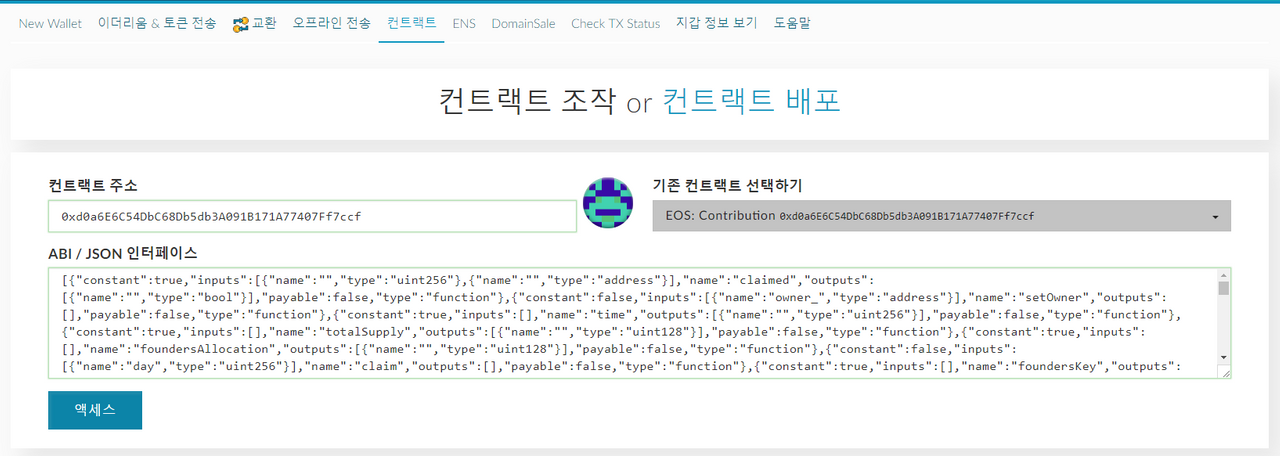1280x456 pixels.
Task: Click the ABI textarea scrollbar down arrow
Action: [x=1224, y=357]
